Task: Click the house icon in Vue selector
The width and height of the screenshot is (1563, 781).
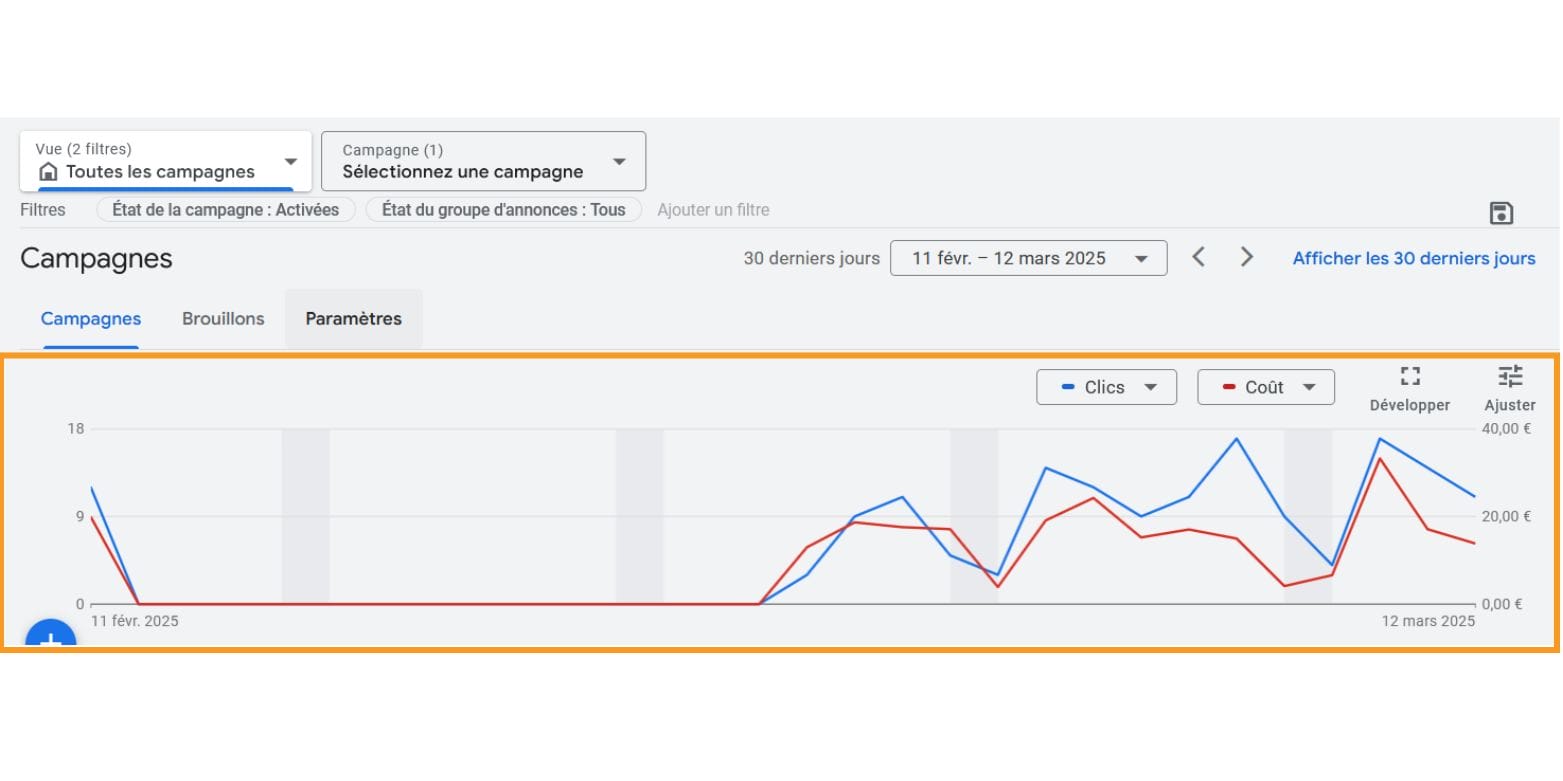Action: click(48, 172)
